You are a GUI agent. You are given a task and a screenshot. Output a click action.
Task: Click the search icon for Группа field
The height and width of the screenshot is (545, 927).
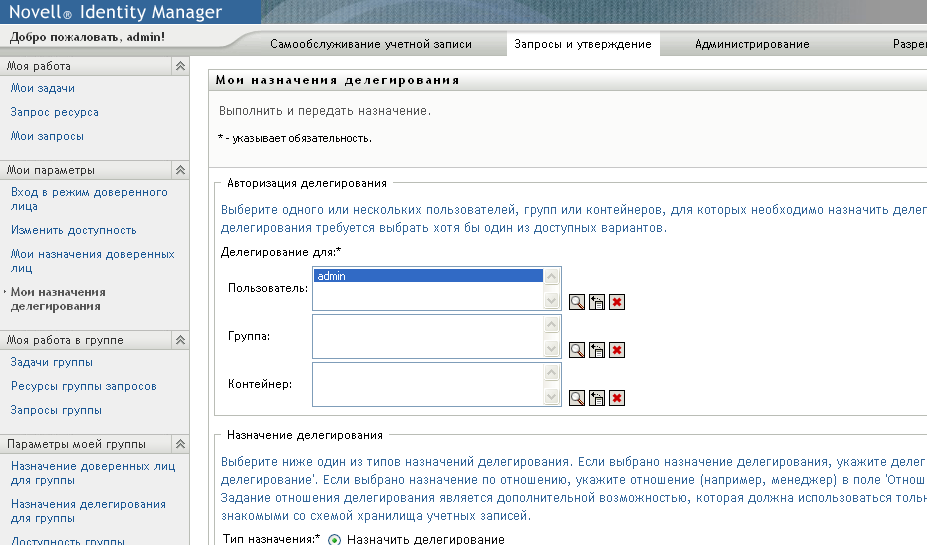coord(577,350)
